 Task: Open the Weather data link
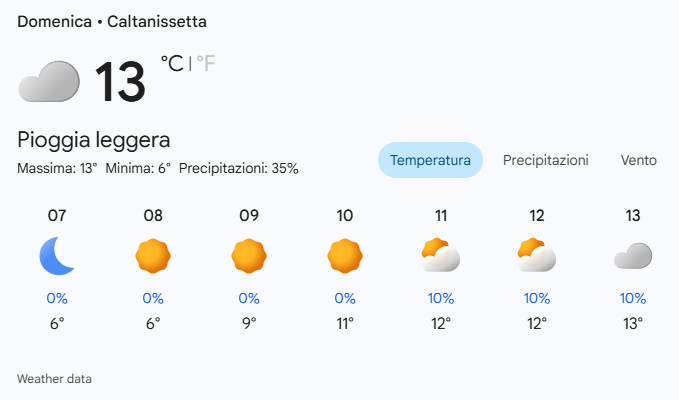[54, 379]
